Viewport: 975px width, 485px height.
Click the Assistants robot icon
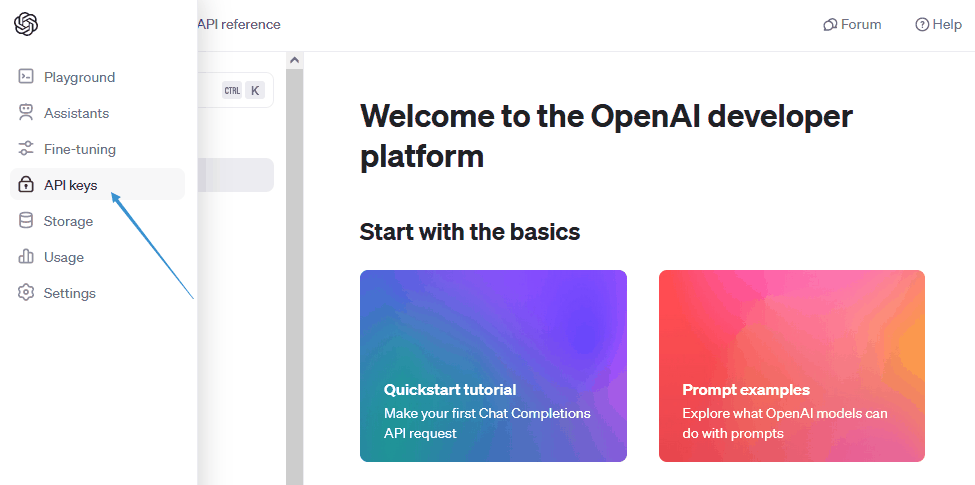[x=25, y=113]
